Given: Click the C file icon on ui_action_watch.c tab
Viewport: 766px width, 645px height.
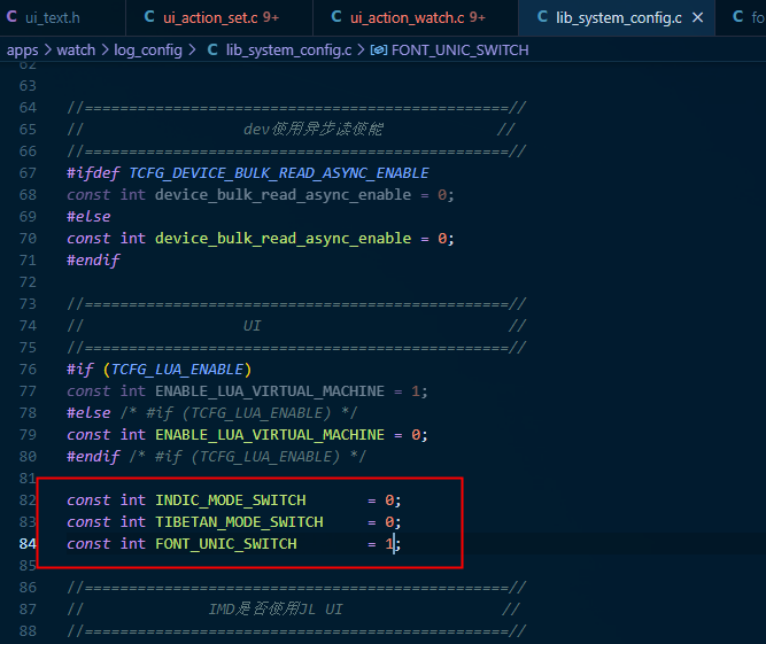Looking at the screenshot, I should [x=336, y=17].
